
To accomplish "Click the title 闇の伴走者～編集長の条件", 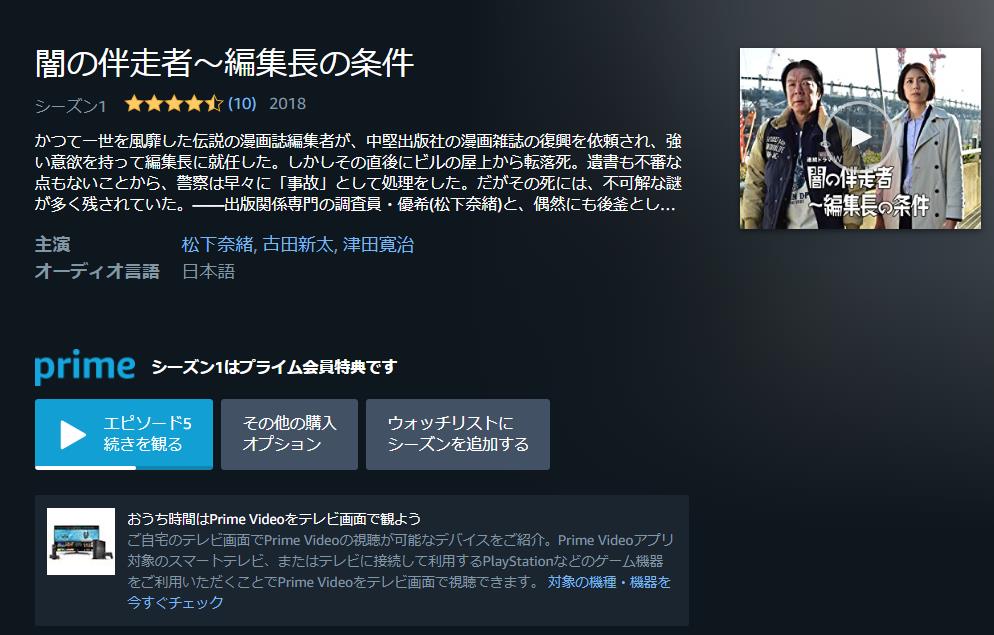I will (x=224, y=63).
